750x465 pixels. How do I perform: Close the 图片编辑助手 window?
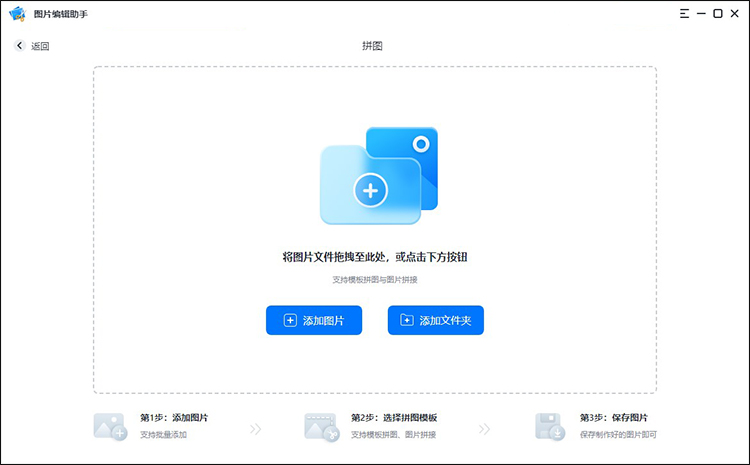click(735, 14)
